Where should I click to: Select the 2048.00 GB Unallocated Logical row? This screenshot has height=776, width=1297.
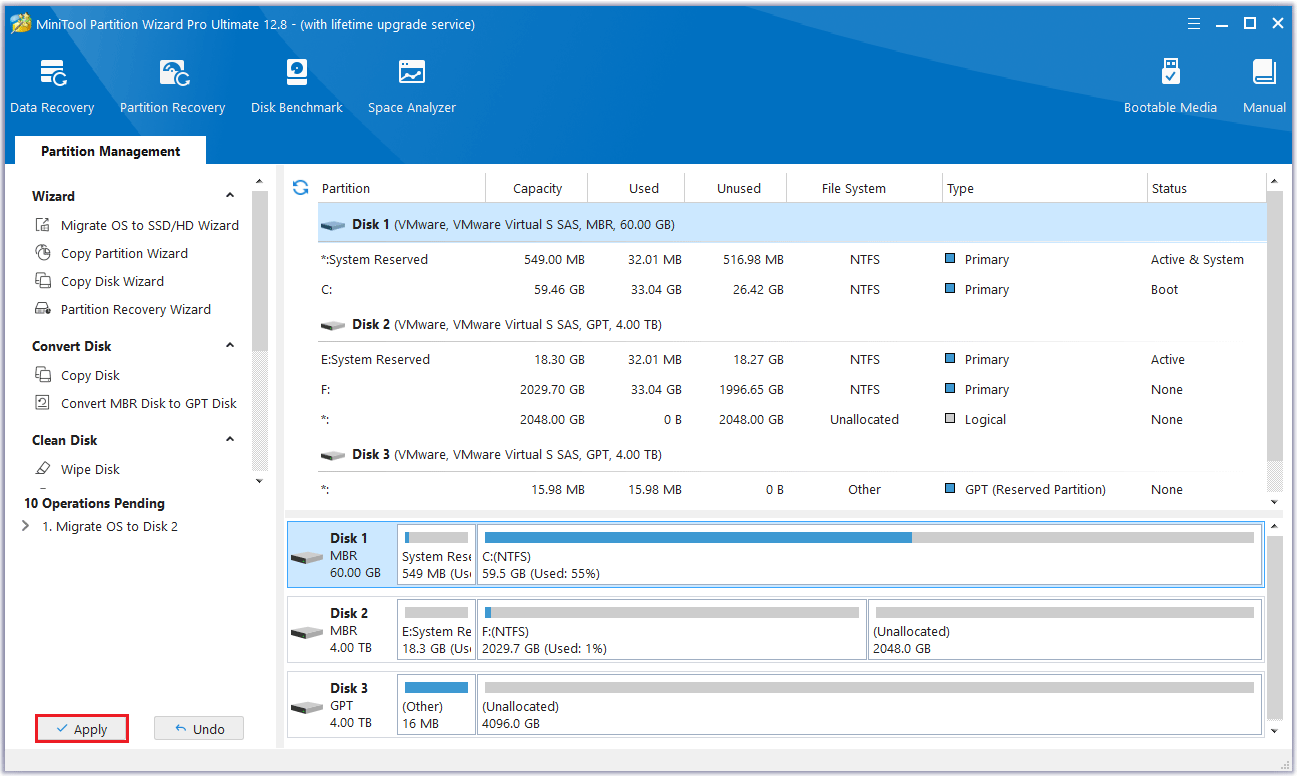coord(792,419)
